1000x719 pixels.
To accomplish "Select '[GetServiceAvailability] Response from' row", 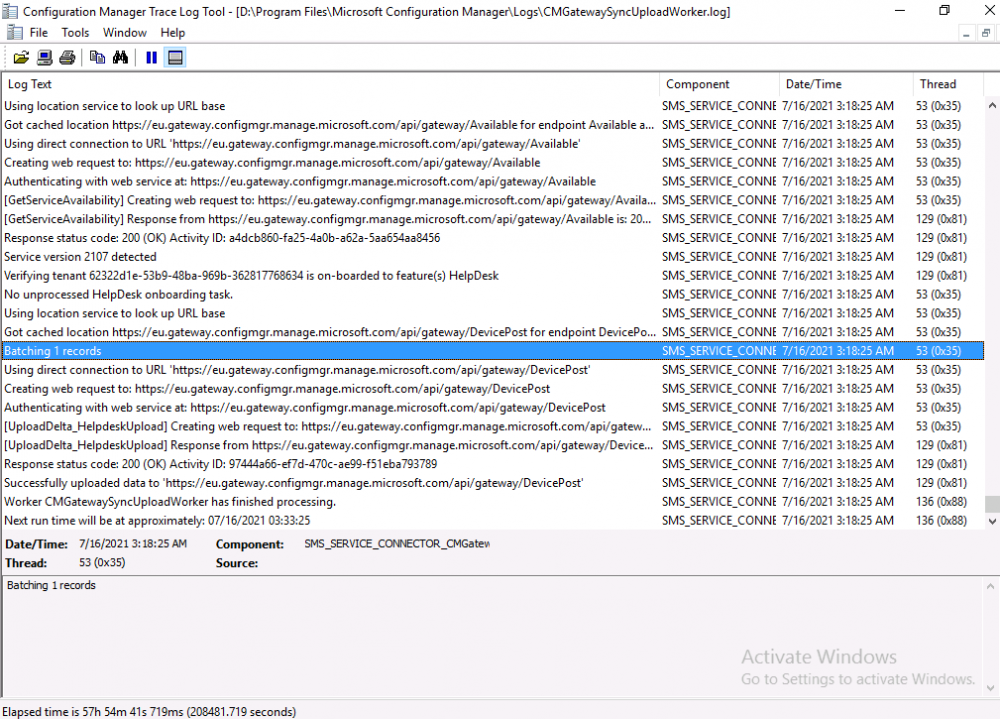I will (492, 219).
